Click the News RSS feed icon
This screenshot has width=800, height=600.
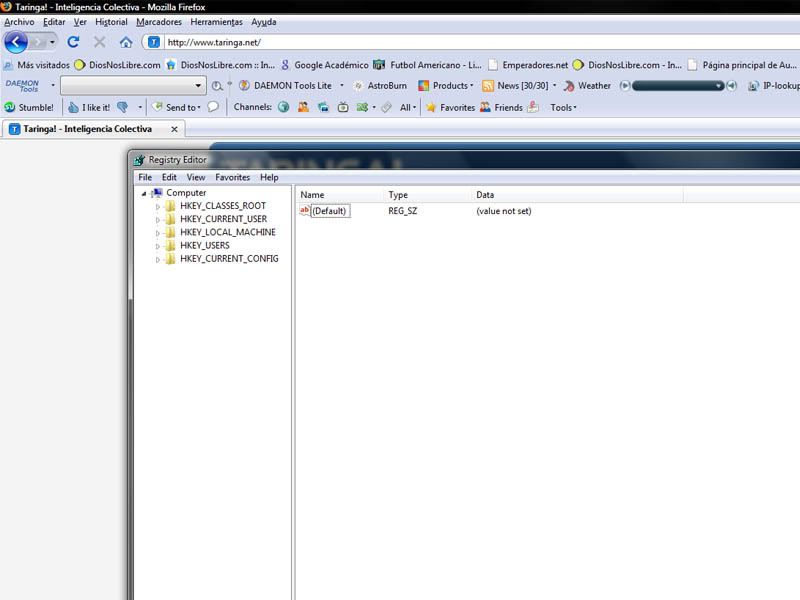point(488,86)
